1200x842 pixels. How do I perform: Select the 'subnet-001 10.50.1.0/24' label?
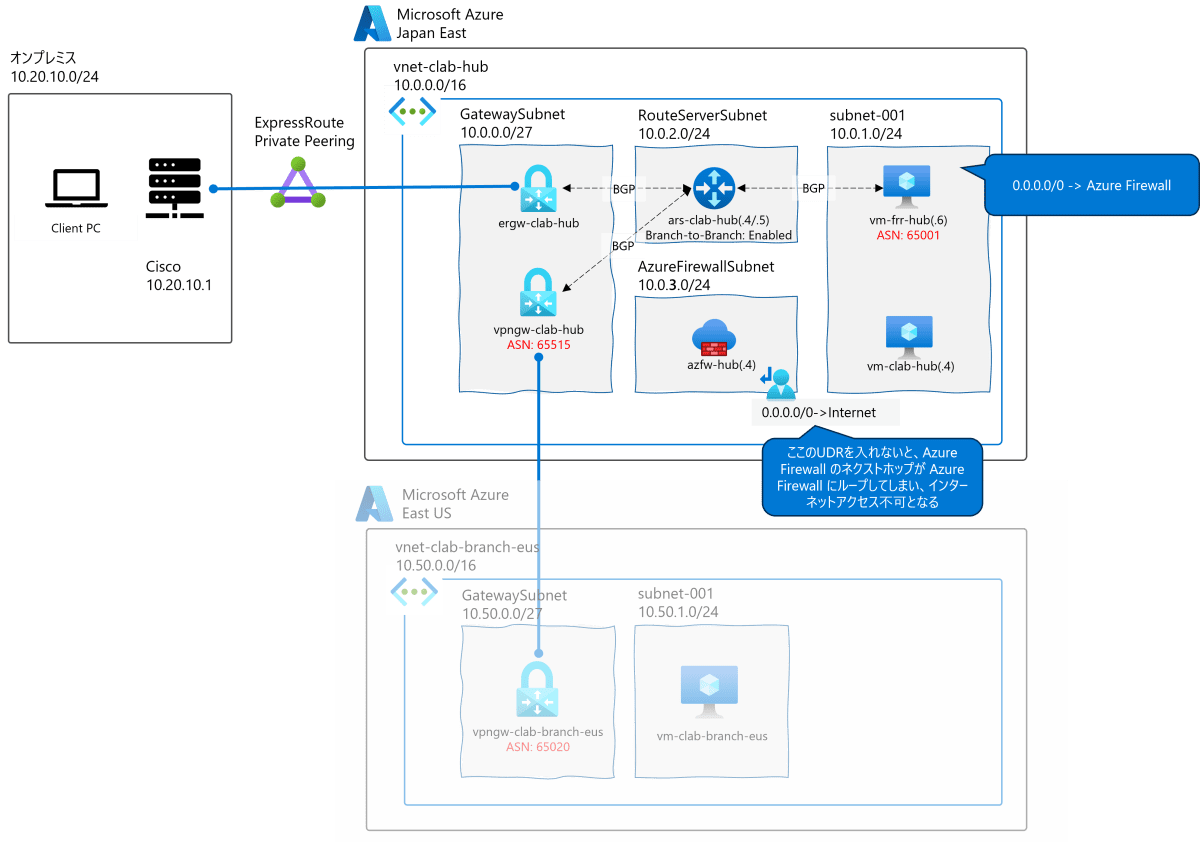678,602
